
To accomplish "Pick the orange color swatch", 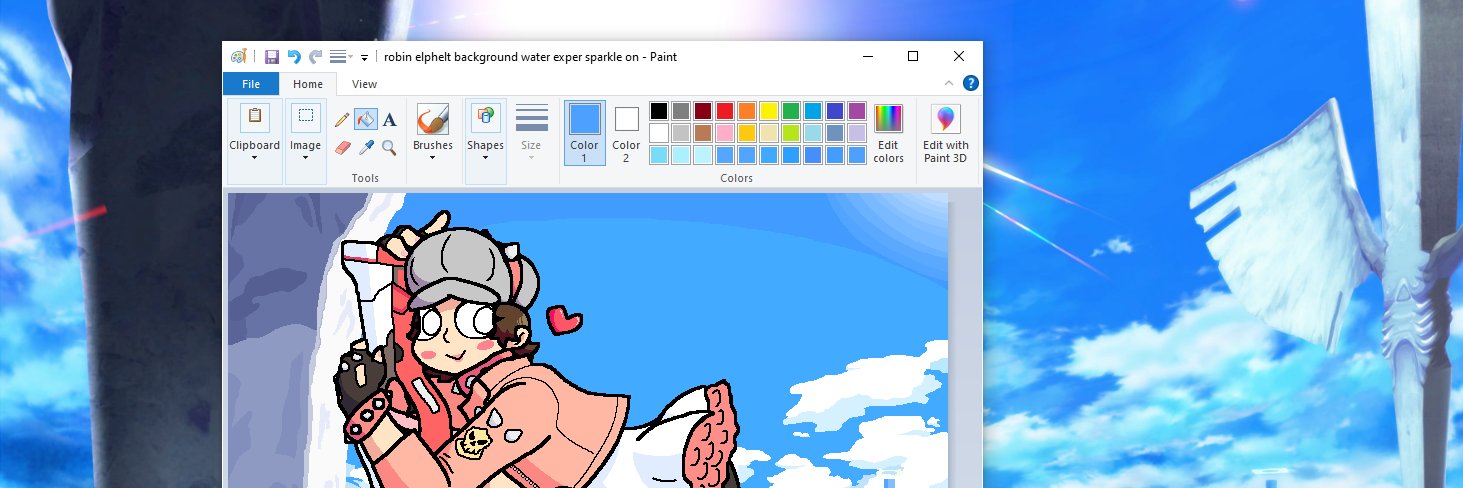I will tap(747, 111).
